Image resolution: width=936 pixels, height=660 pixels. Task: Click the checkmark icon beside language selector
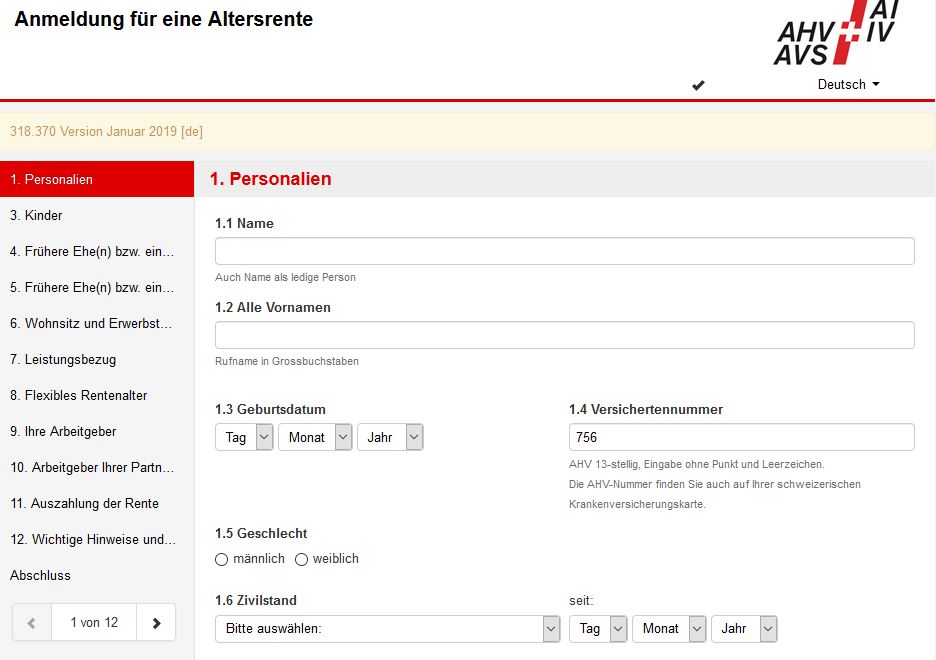698,85
